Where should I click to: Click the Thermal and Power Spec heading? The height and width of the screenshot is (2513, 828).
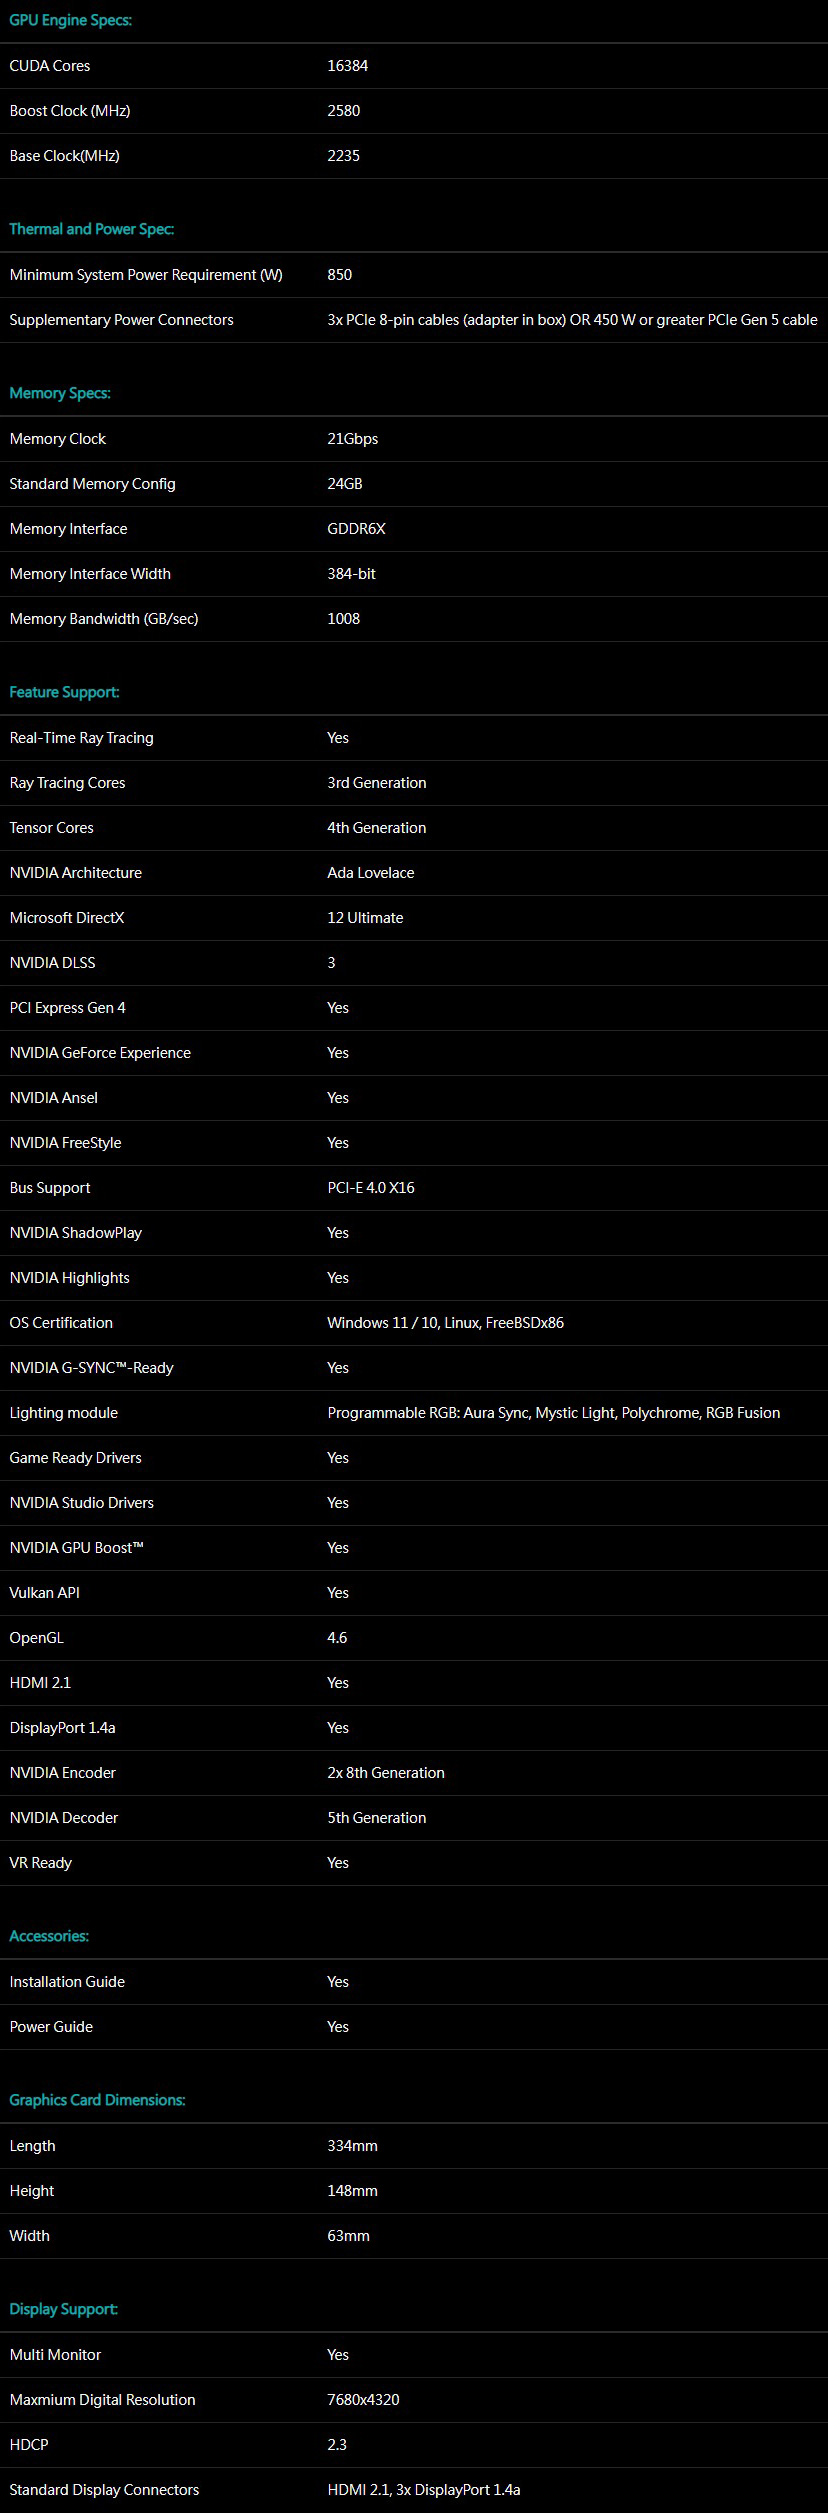pos(91,229)
